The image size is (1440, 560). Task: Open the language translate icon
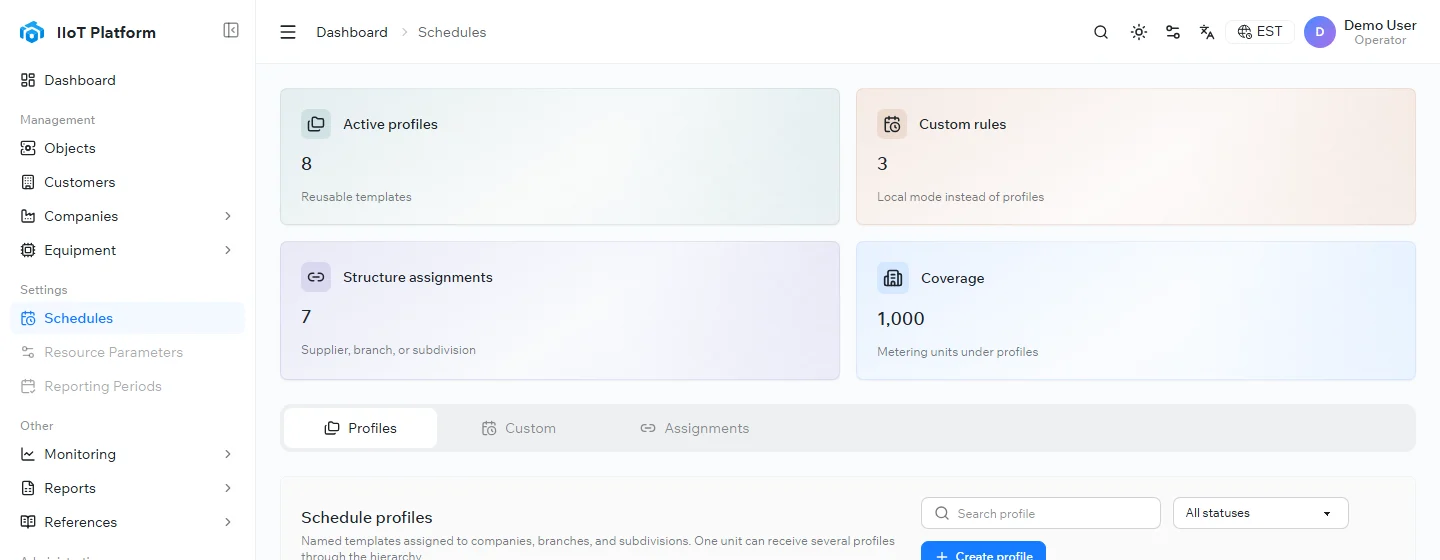pos(1207,32)
